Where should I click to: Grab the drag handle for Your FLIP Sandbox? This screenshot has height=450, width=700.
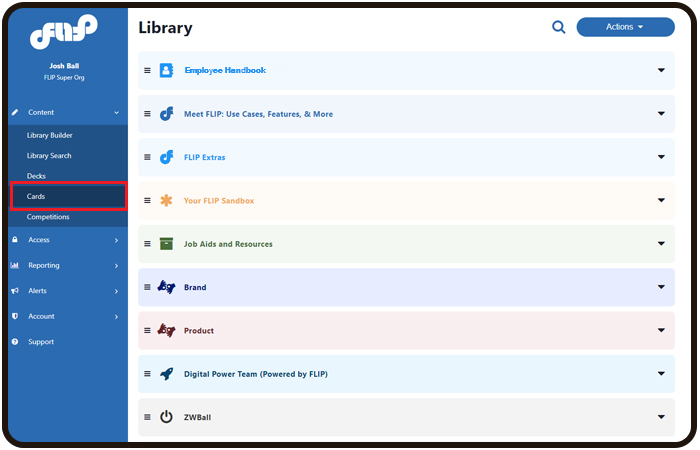(147, 200)
